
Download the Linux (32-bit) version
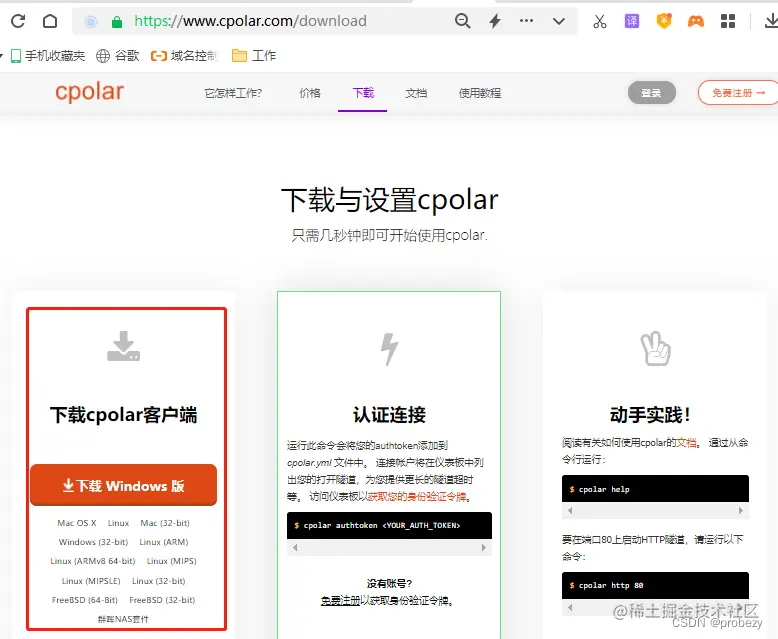159,581
